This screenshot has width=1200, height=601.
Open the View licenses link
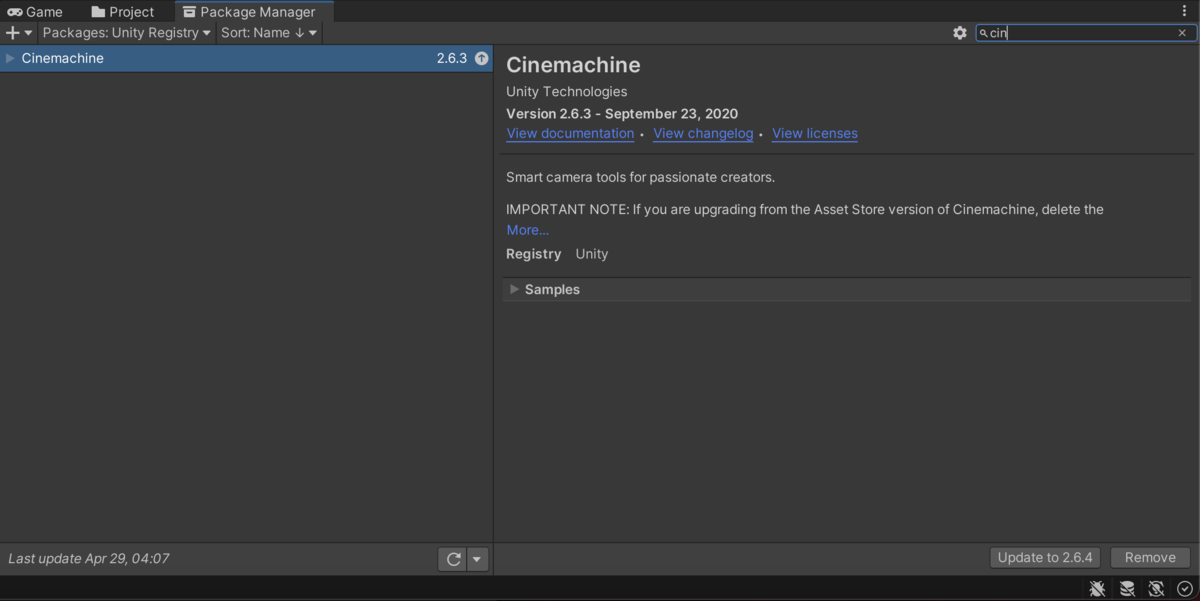point(815,133)
